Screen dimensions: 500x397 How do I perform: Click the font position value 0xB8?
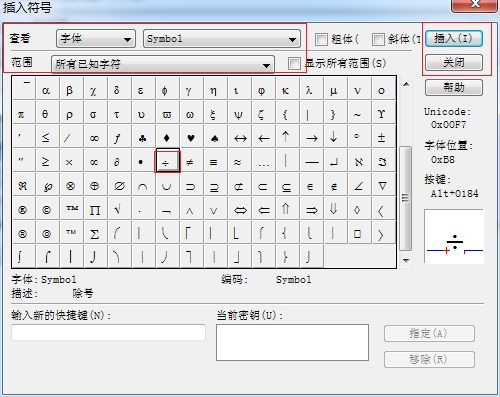[443, 160]
